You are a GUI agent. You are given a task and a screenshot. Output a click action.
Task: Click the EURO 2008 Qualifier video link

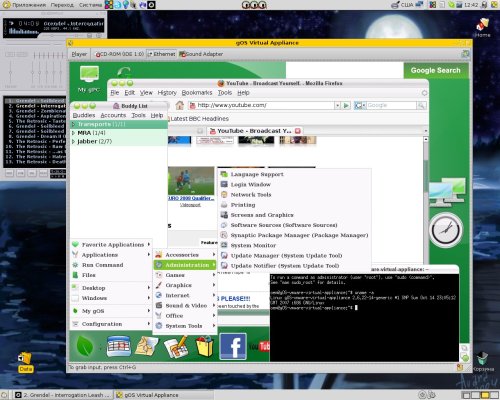click(191, 198)
